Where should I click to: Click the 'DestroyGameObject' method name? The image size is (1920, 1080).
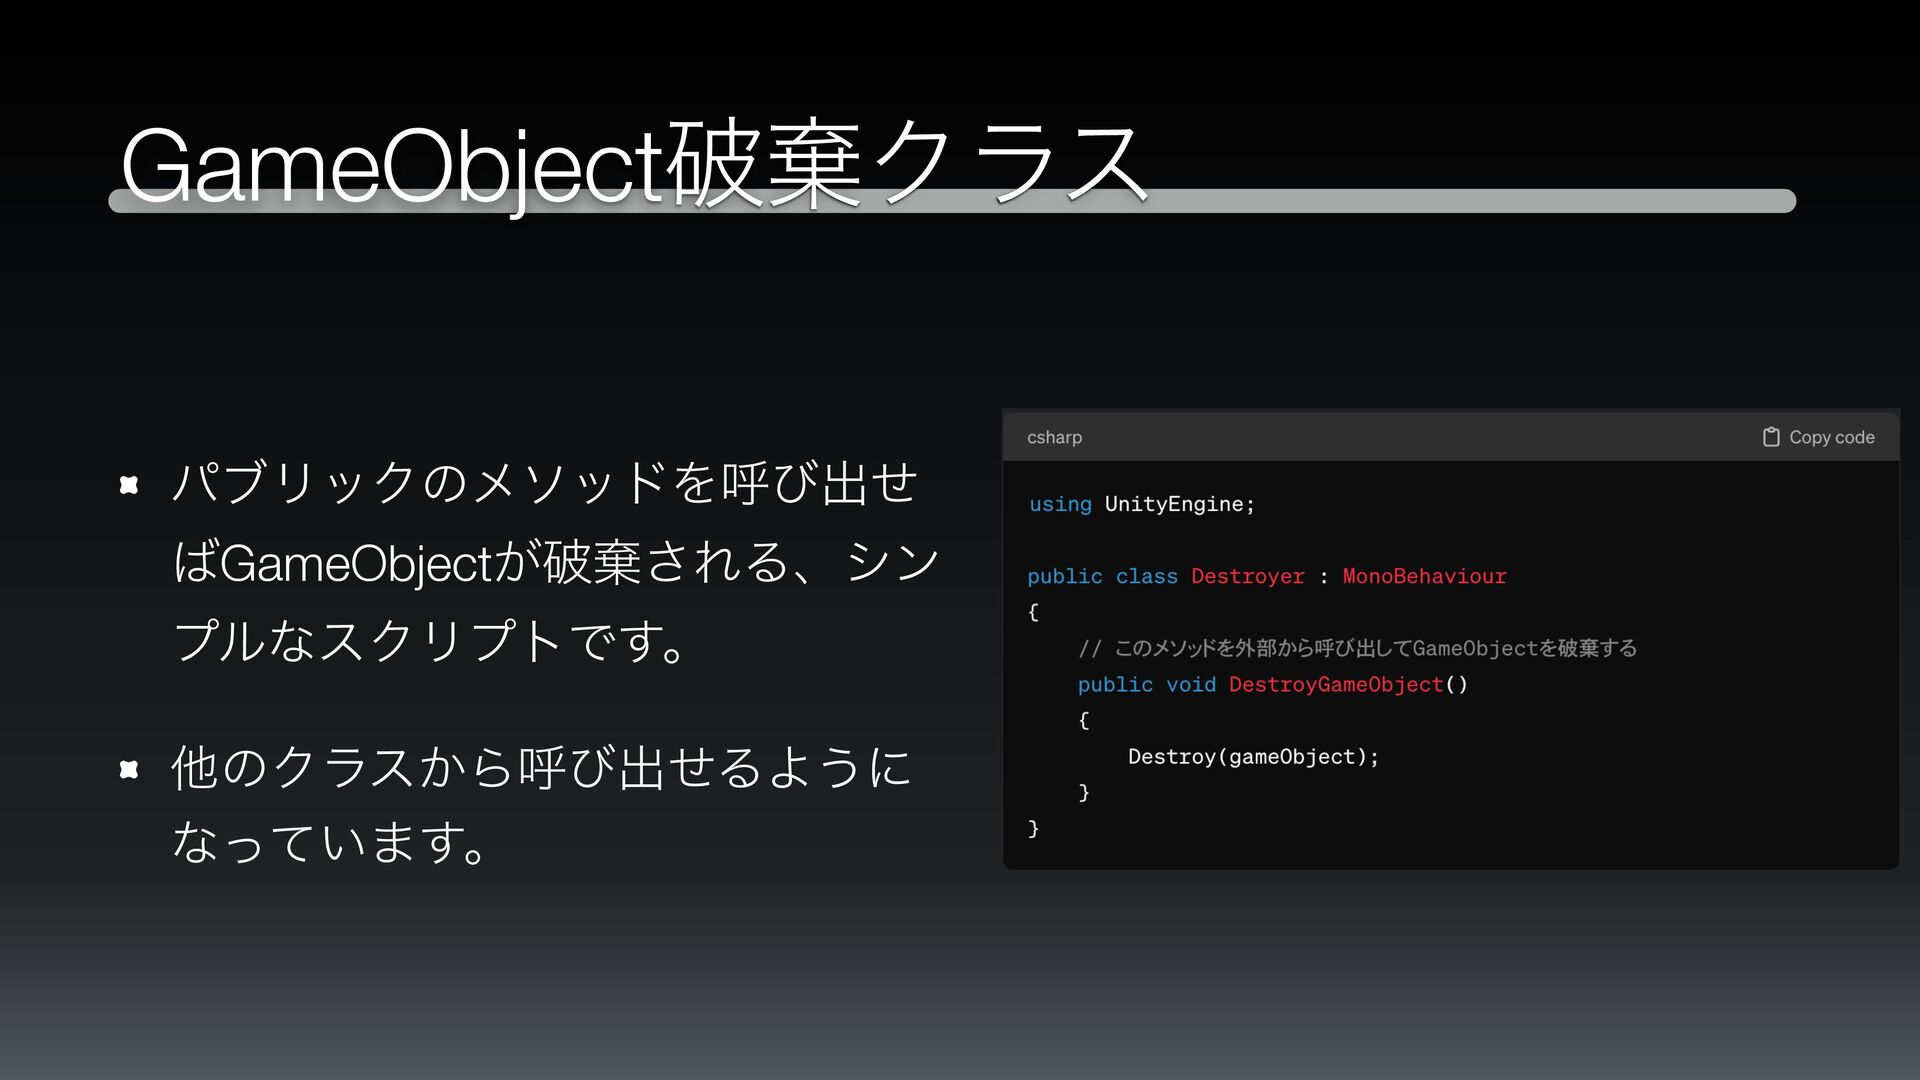click(1336, 684)
